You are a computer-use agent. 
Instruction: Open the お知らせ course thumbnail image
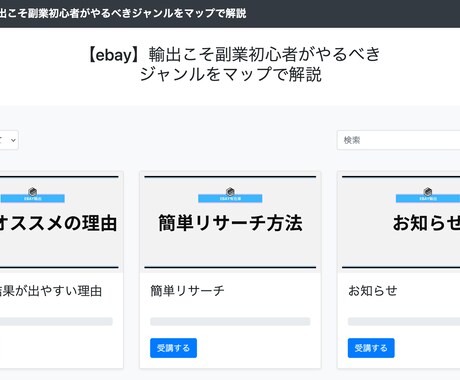[399, 222]
